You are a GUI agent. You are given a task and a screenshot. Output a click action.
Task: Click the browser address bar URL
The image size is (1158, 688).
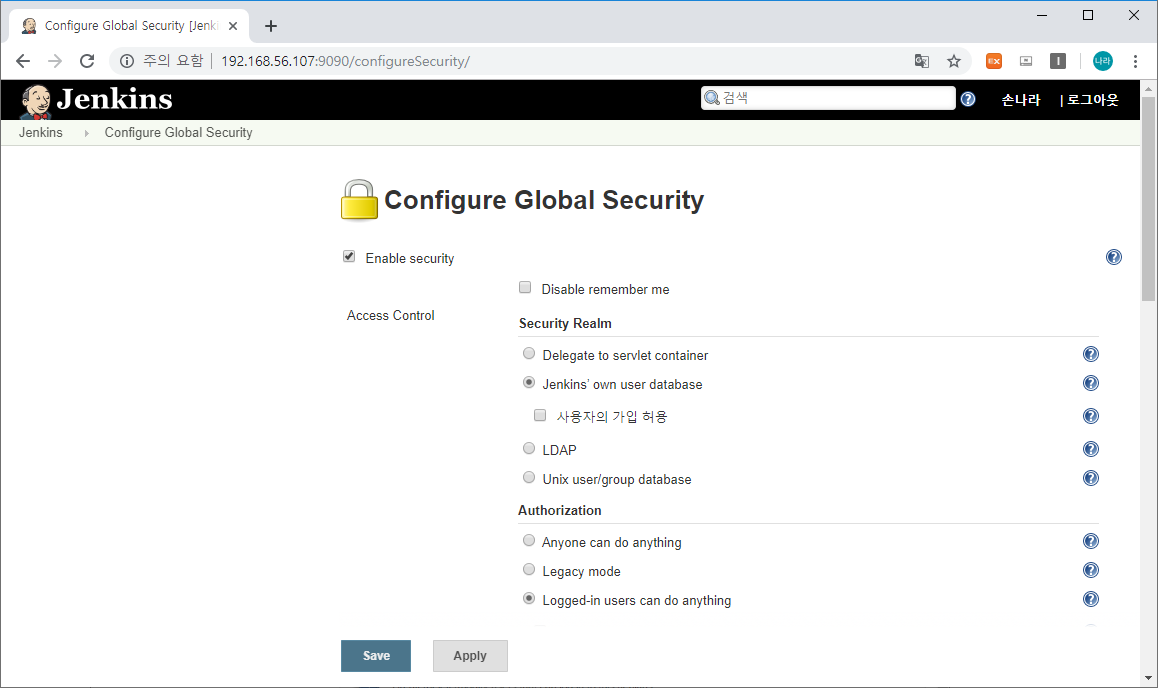[x=345, y=61]
